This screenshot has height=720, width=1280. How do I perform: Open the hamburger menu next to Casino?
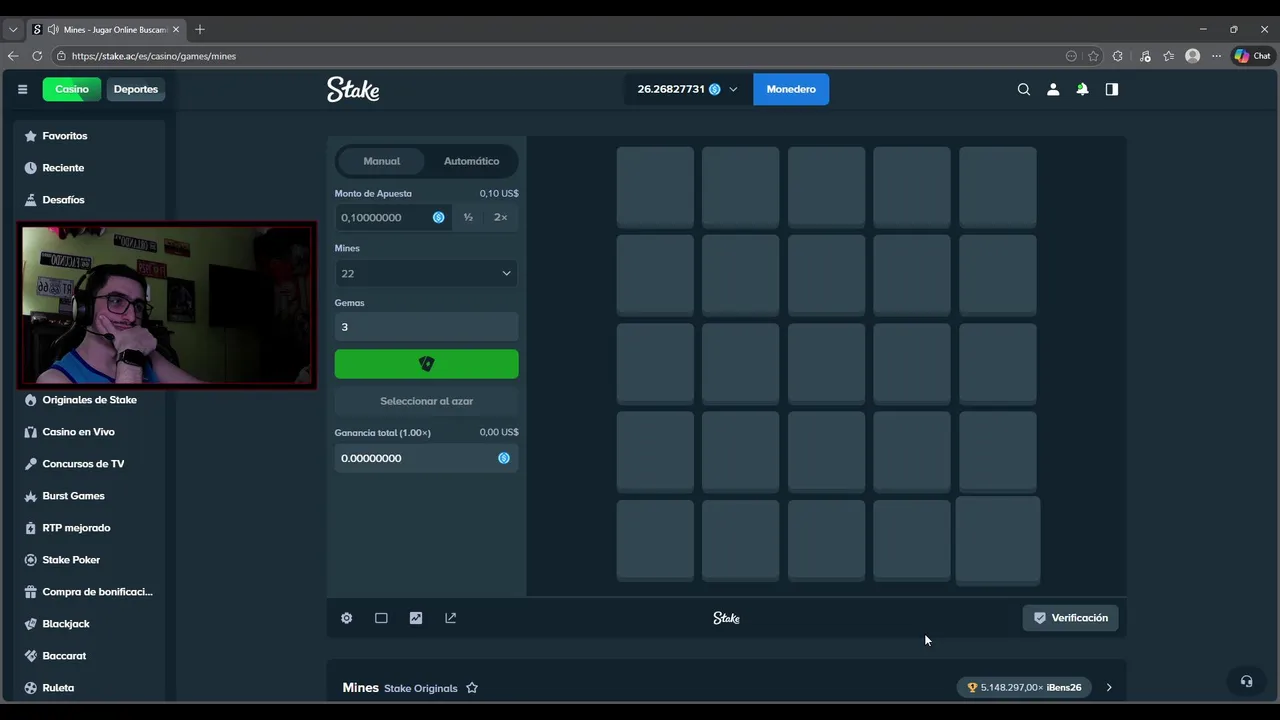pyautogui.click(x=22, y=89)
